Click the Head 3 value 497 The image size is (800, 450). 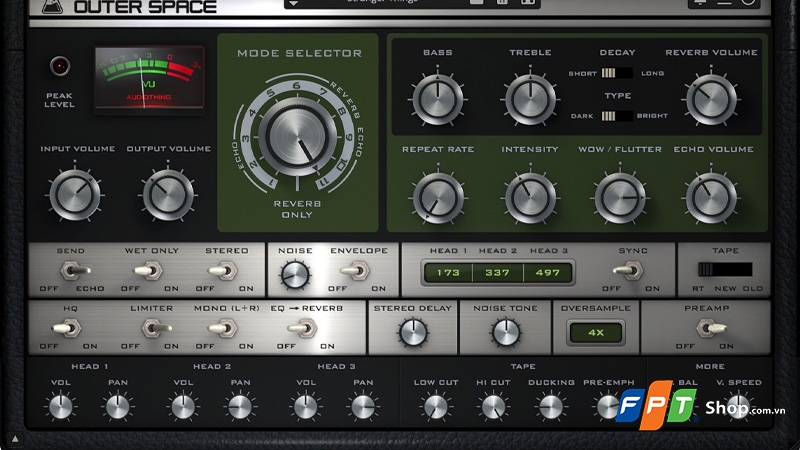(547, 272)
